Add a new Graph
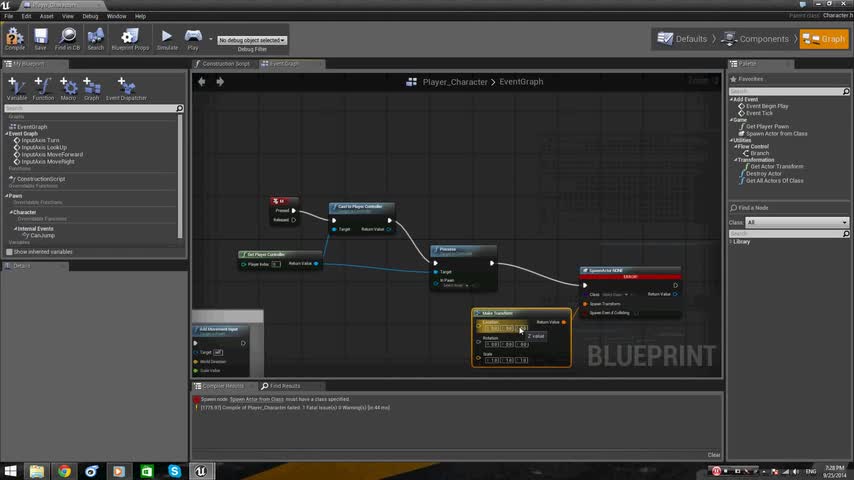The width and height of the screenshot is (854, 480). pos(92,89)
